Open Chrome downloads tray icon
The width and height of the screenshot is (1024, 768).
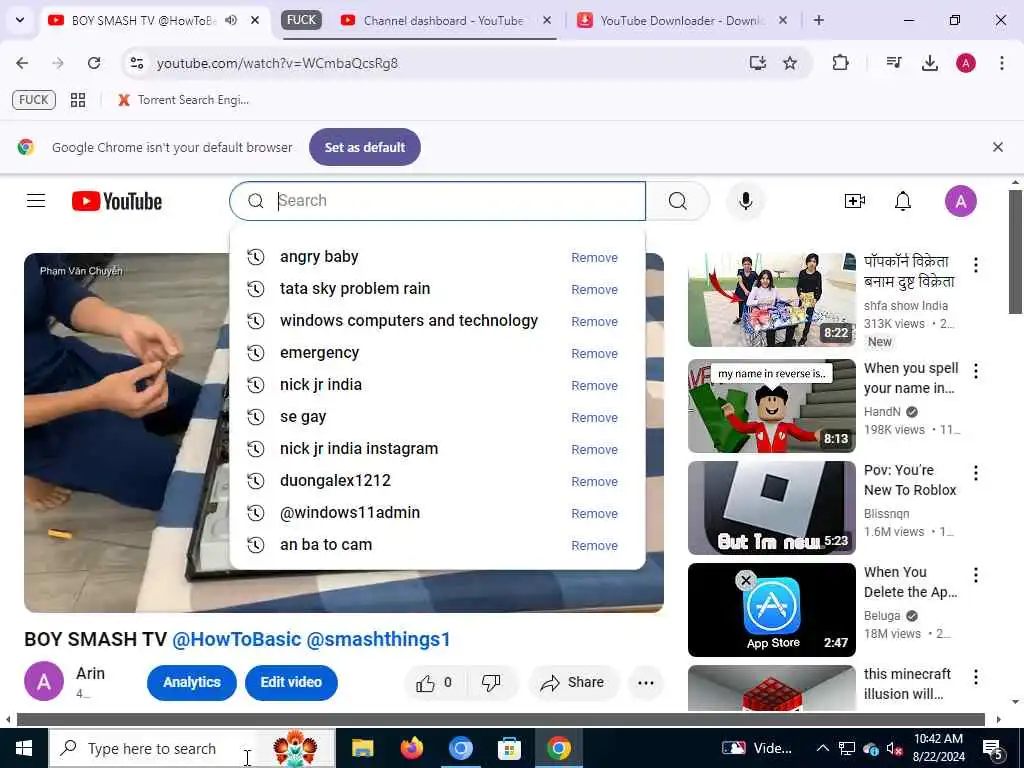[929, 63]
